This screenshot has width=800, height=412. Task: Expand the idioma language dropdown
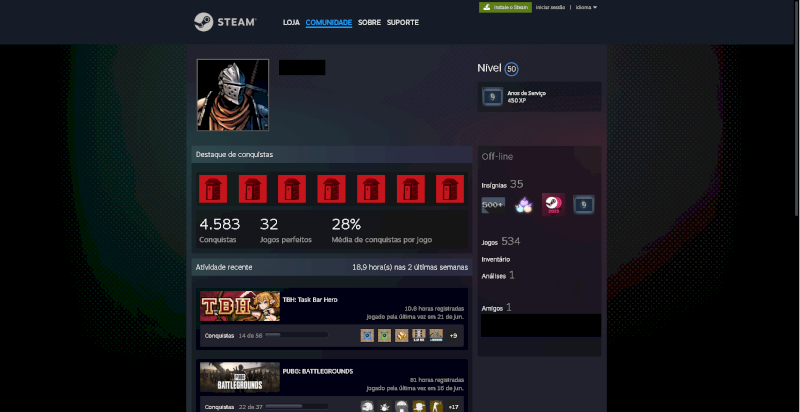(x=586, y=7)
